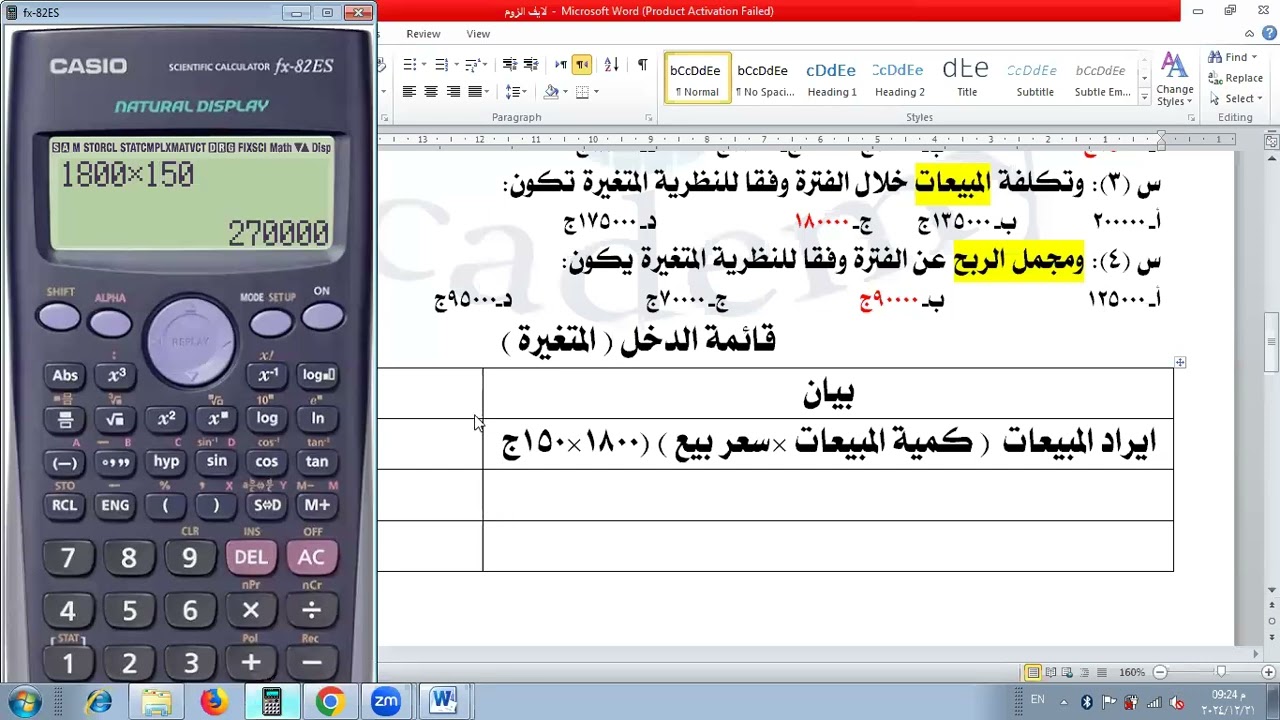The image size is (1280, 720).
Task: Align text left in Paragraph group
Action: click(x=409, y=92)
